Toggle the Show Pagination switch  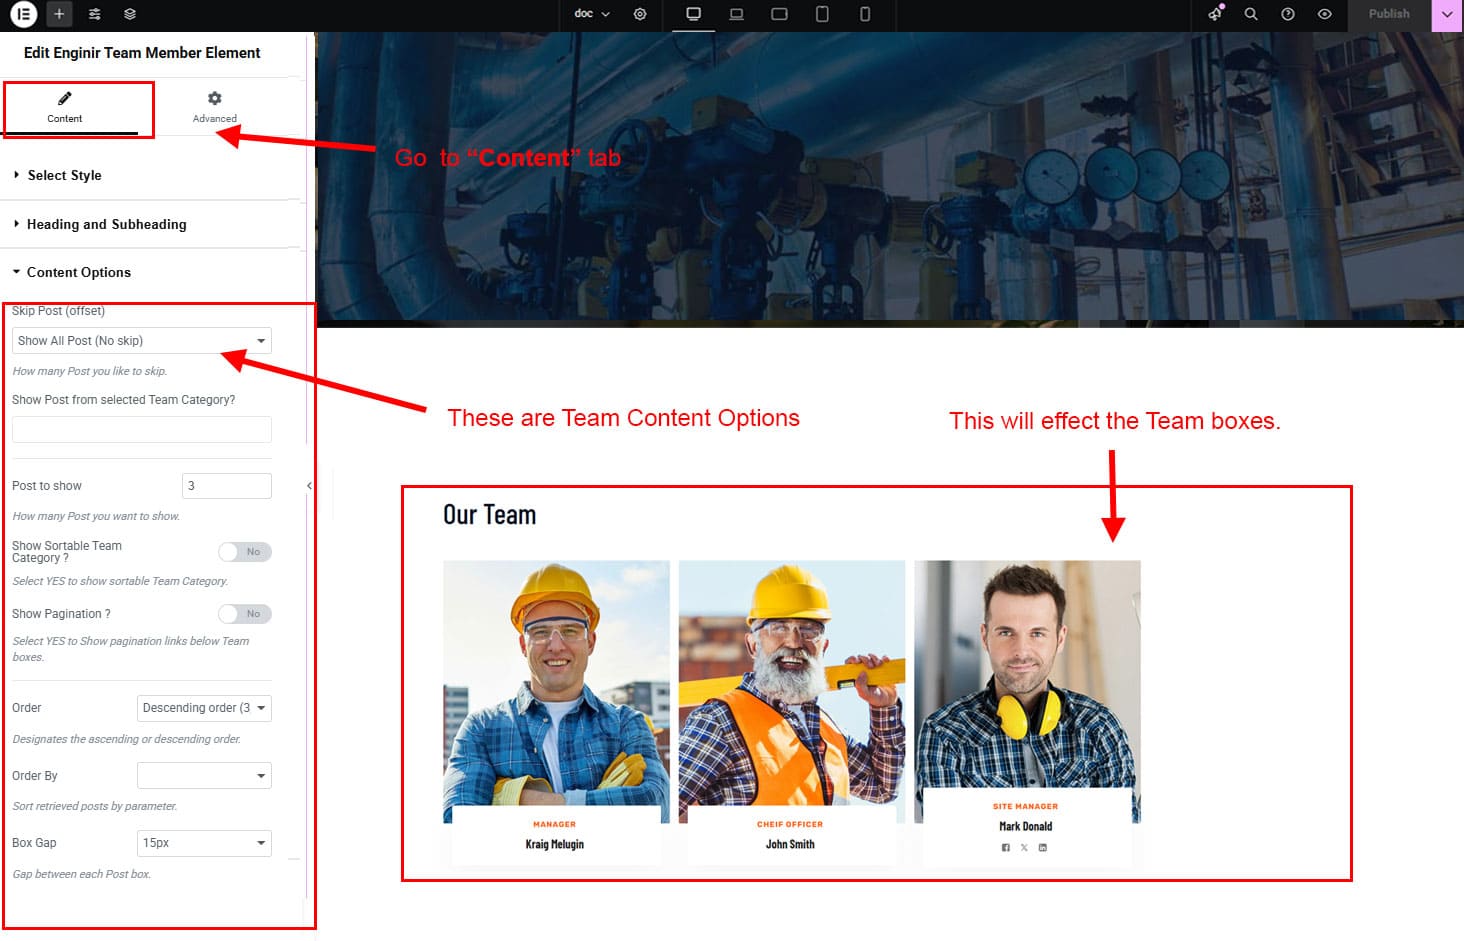(245, 614)
